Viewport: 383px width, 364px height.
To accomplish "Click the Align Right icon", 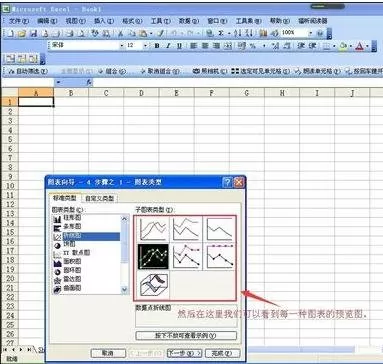I will click(216, 46).
